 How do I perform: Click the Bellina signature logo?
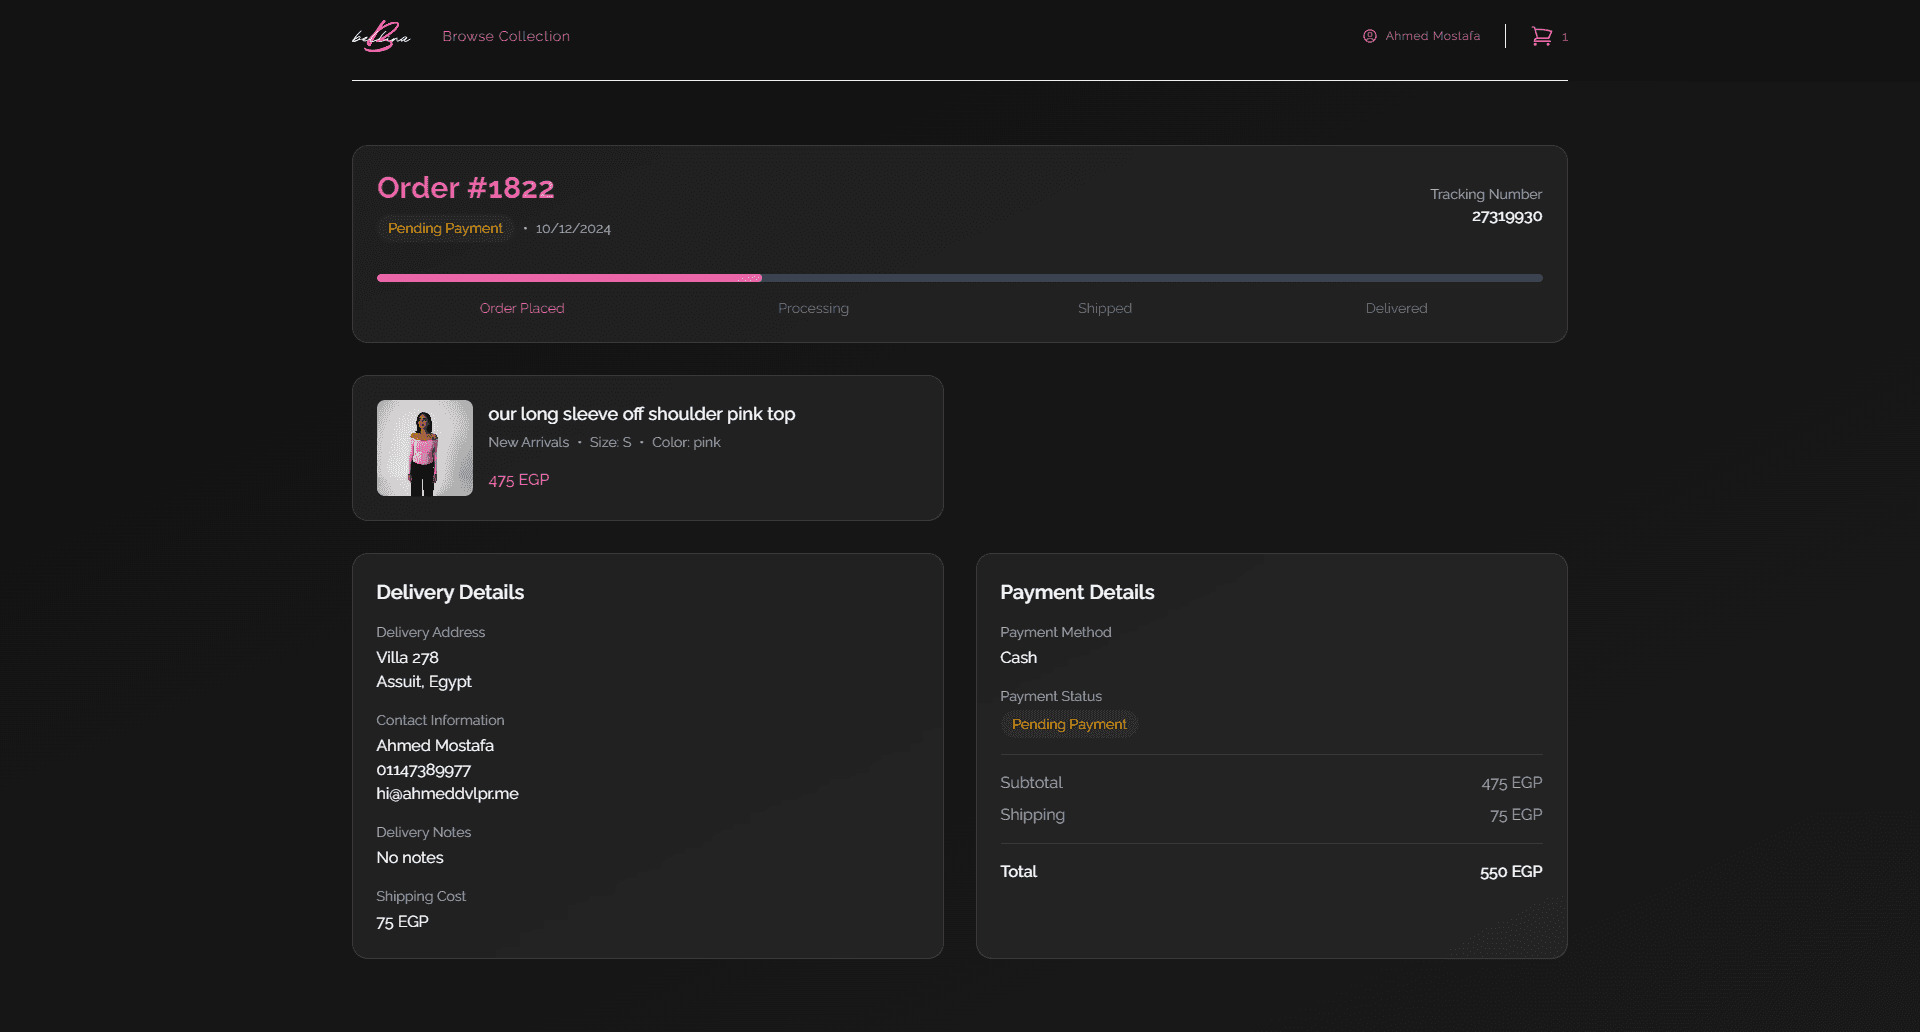click(x=380, y=36)
